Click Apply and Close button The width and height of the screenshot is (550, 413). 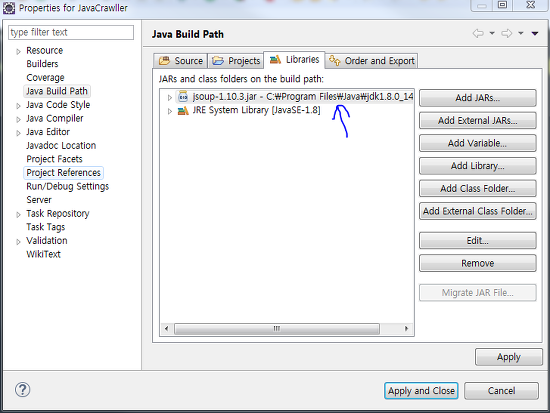(421, 391)
